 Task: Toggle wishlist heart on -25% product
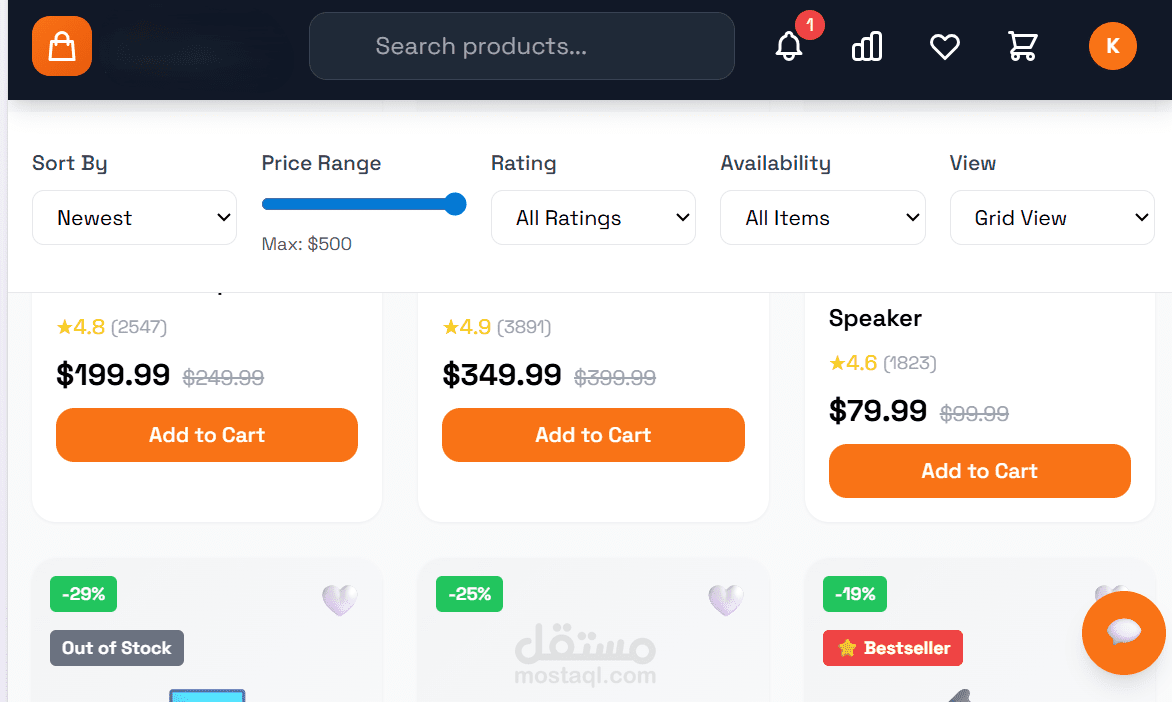click(725, 600)
